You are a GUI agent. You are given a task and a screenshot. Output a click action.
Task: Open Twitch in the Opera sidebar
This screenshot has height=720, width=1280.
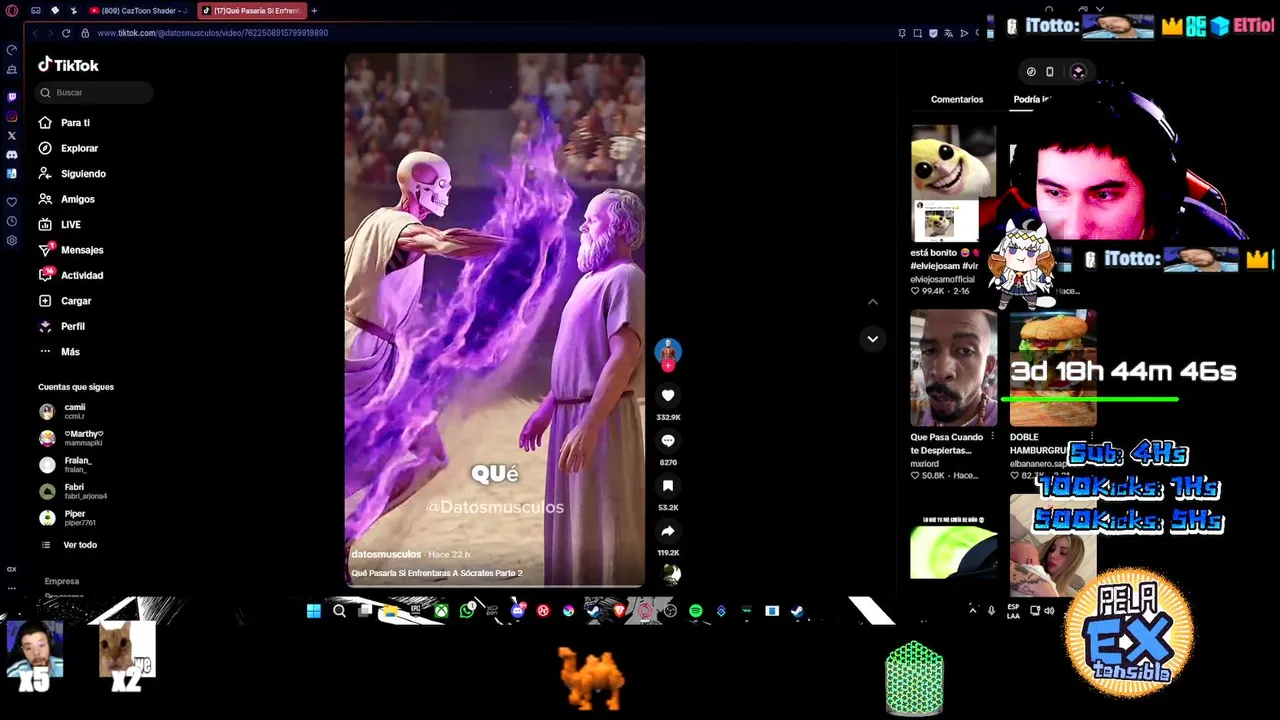click(12, 97)
